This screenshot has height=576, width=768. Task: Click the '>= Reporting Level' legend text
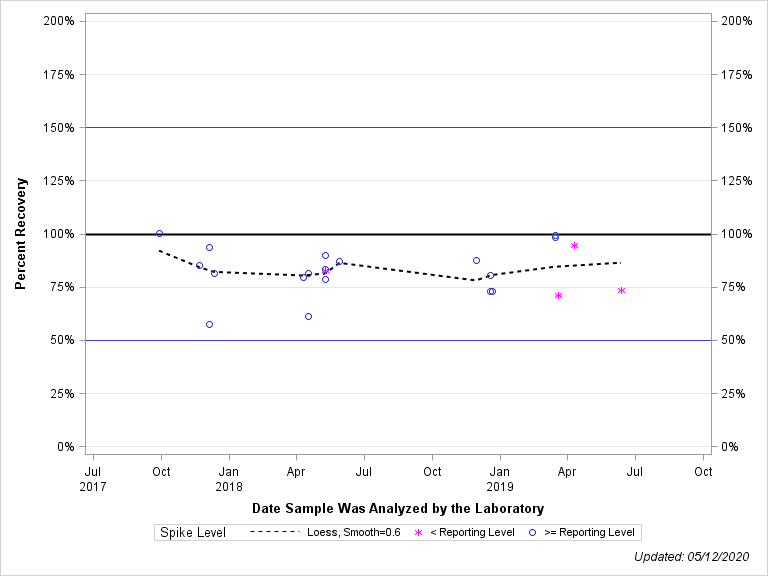pos(589,532)
